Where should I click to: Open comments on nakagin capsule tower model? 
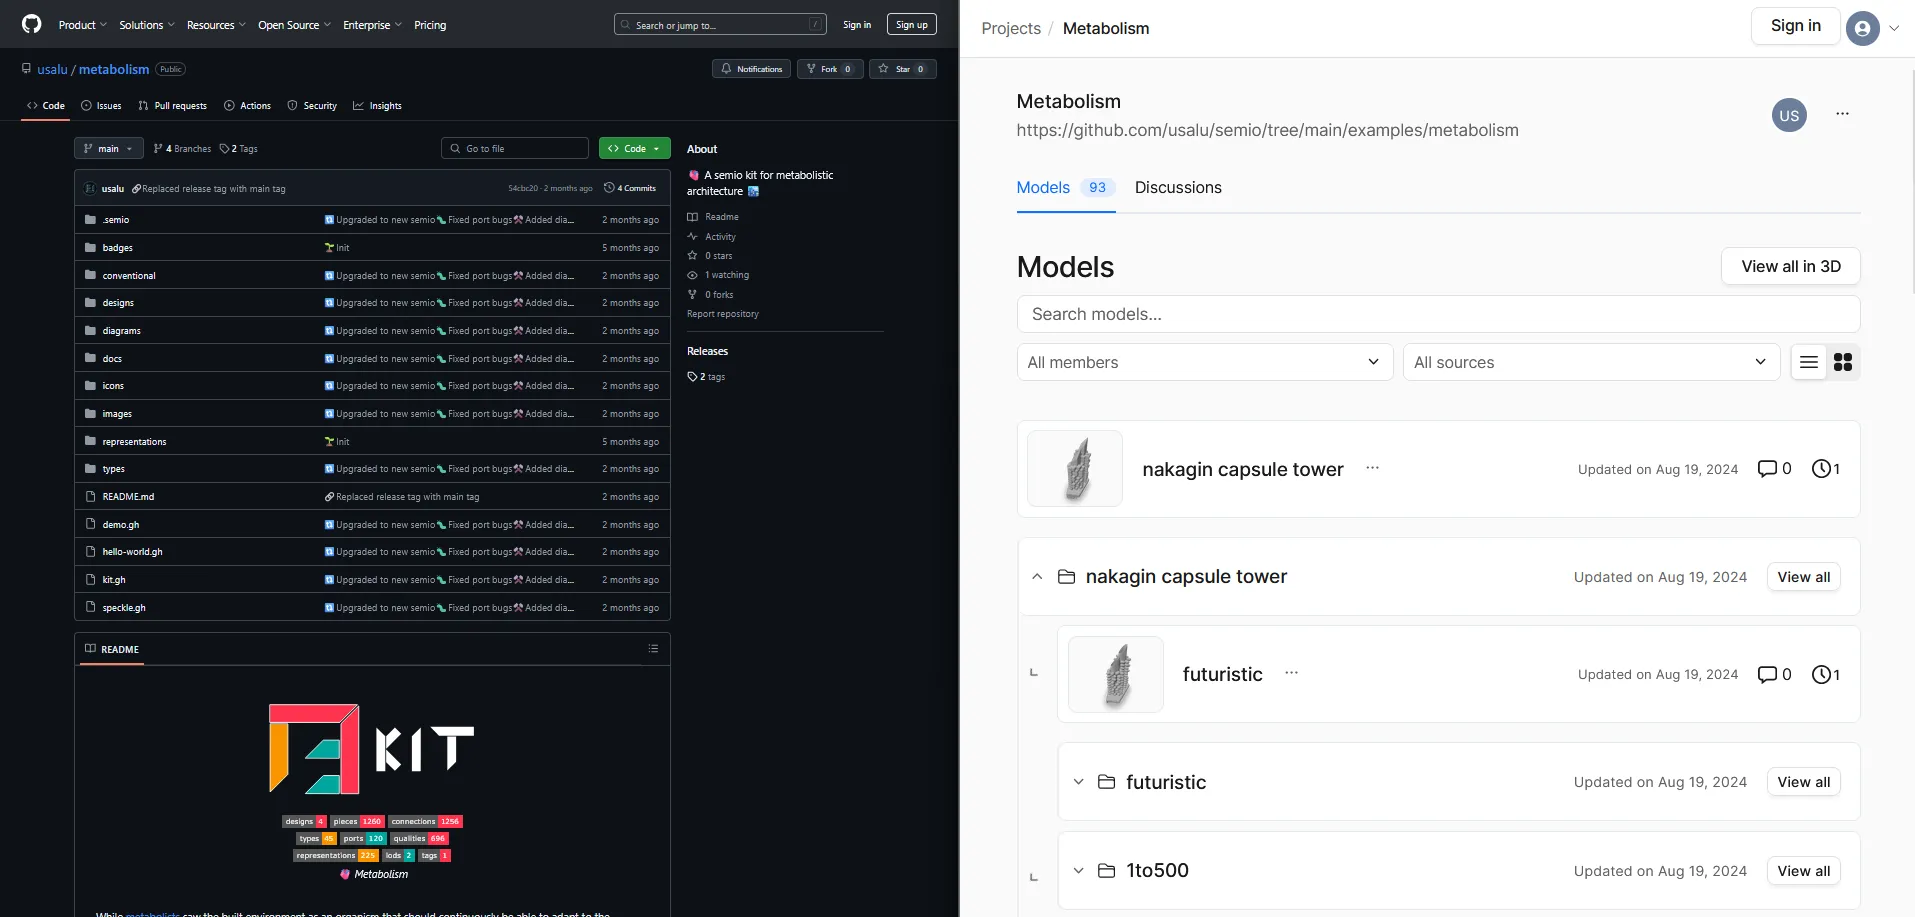click(1774, 469)
